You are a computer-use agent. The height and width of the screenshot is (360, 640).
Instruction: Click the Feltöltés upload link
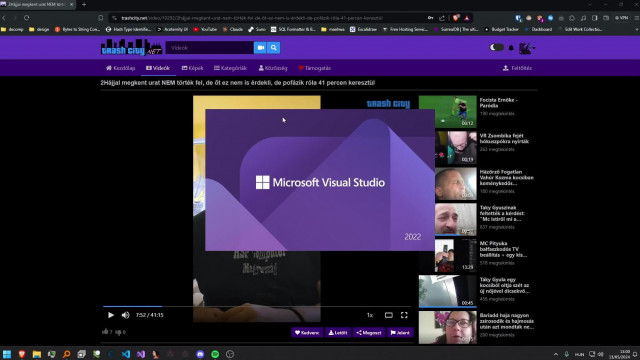click(517, 68)
